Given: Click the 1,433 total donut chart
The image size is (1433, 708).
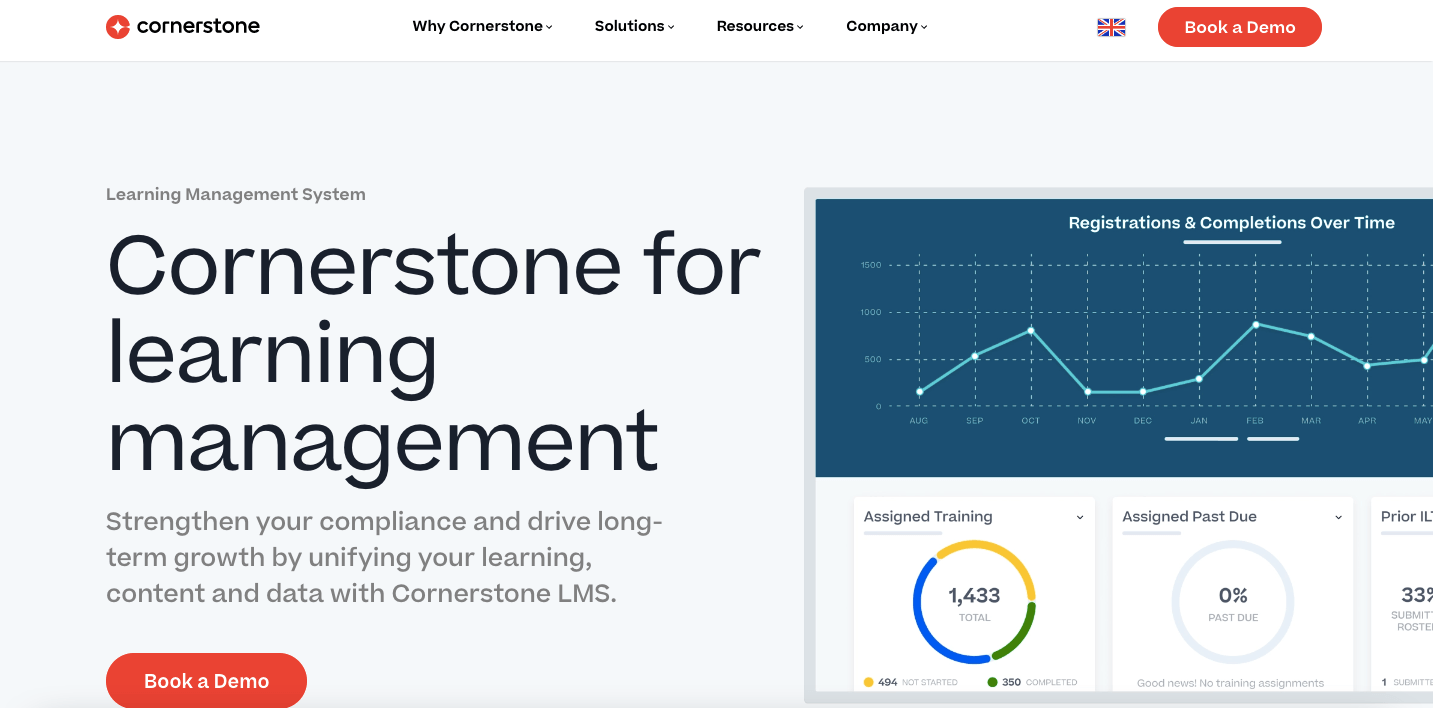Looking at the screenshot, I should point(974,602).
